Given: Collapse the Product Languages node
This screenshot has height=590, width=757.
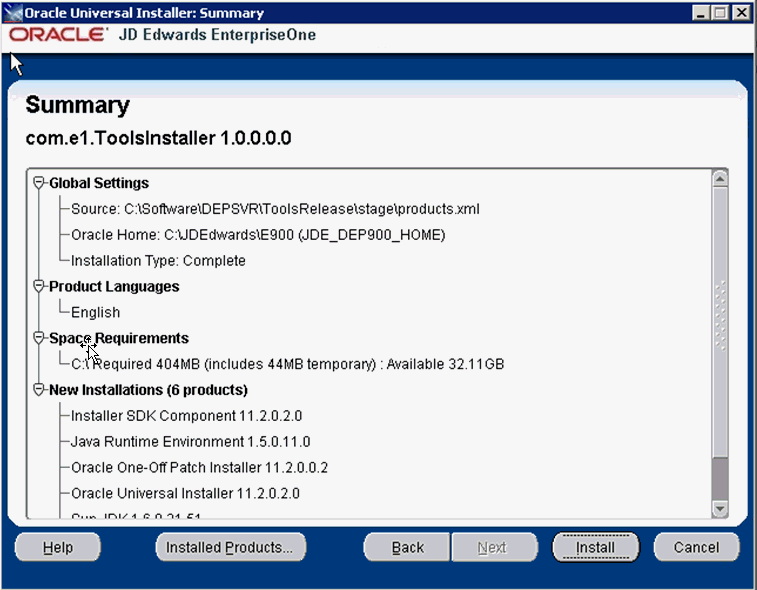Looking at the screenshot, I should pyautogui.click(x=39, y=286).
